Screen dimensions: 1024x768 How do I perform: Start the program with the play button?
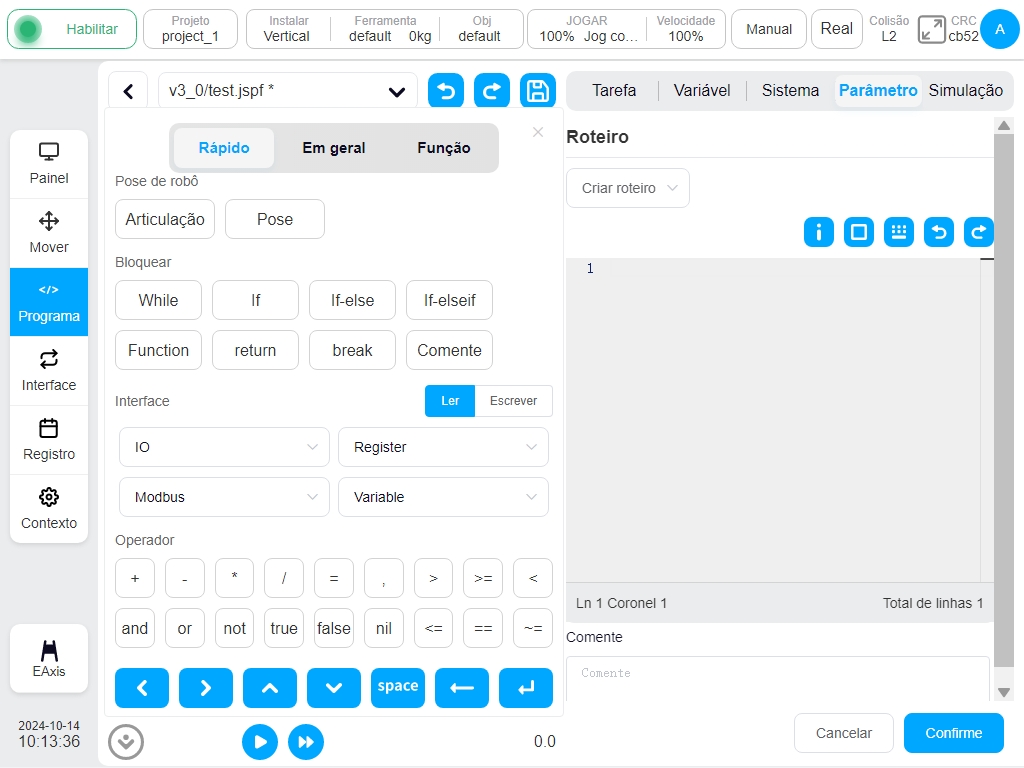coord(260,742)
